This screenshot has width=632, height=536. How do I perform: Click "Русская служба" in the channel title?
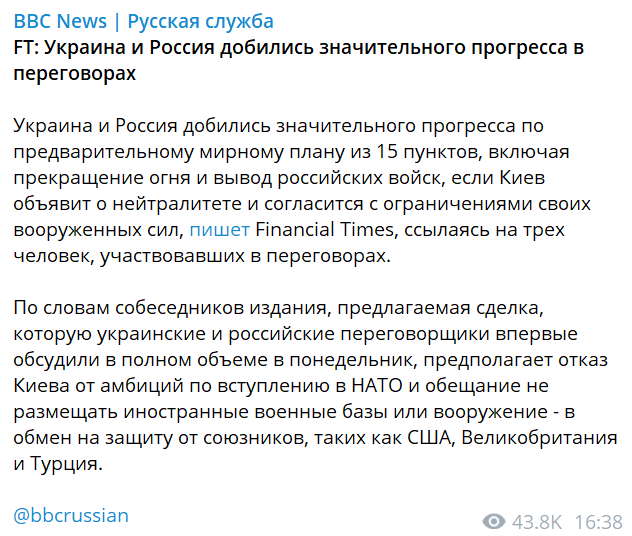coord(201,21)
